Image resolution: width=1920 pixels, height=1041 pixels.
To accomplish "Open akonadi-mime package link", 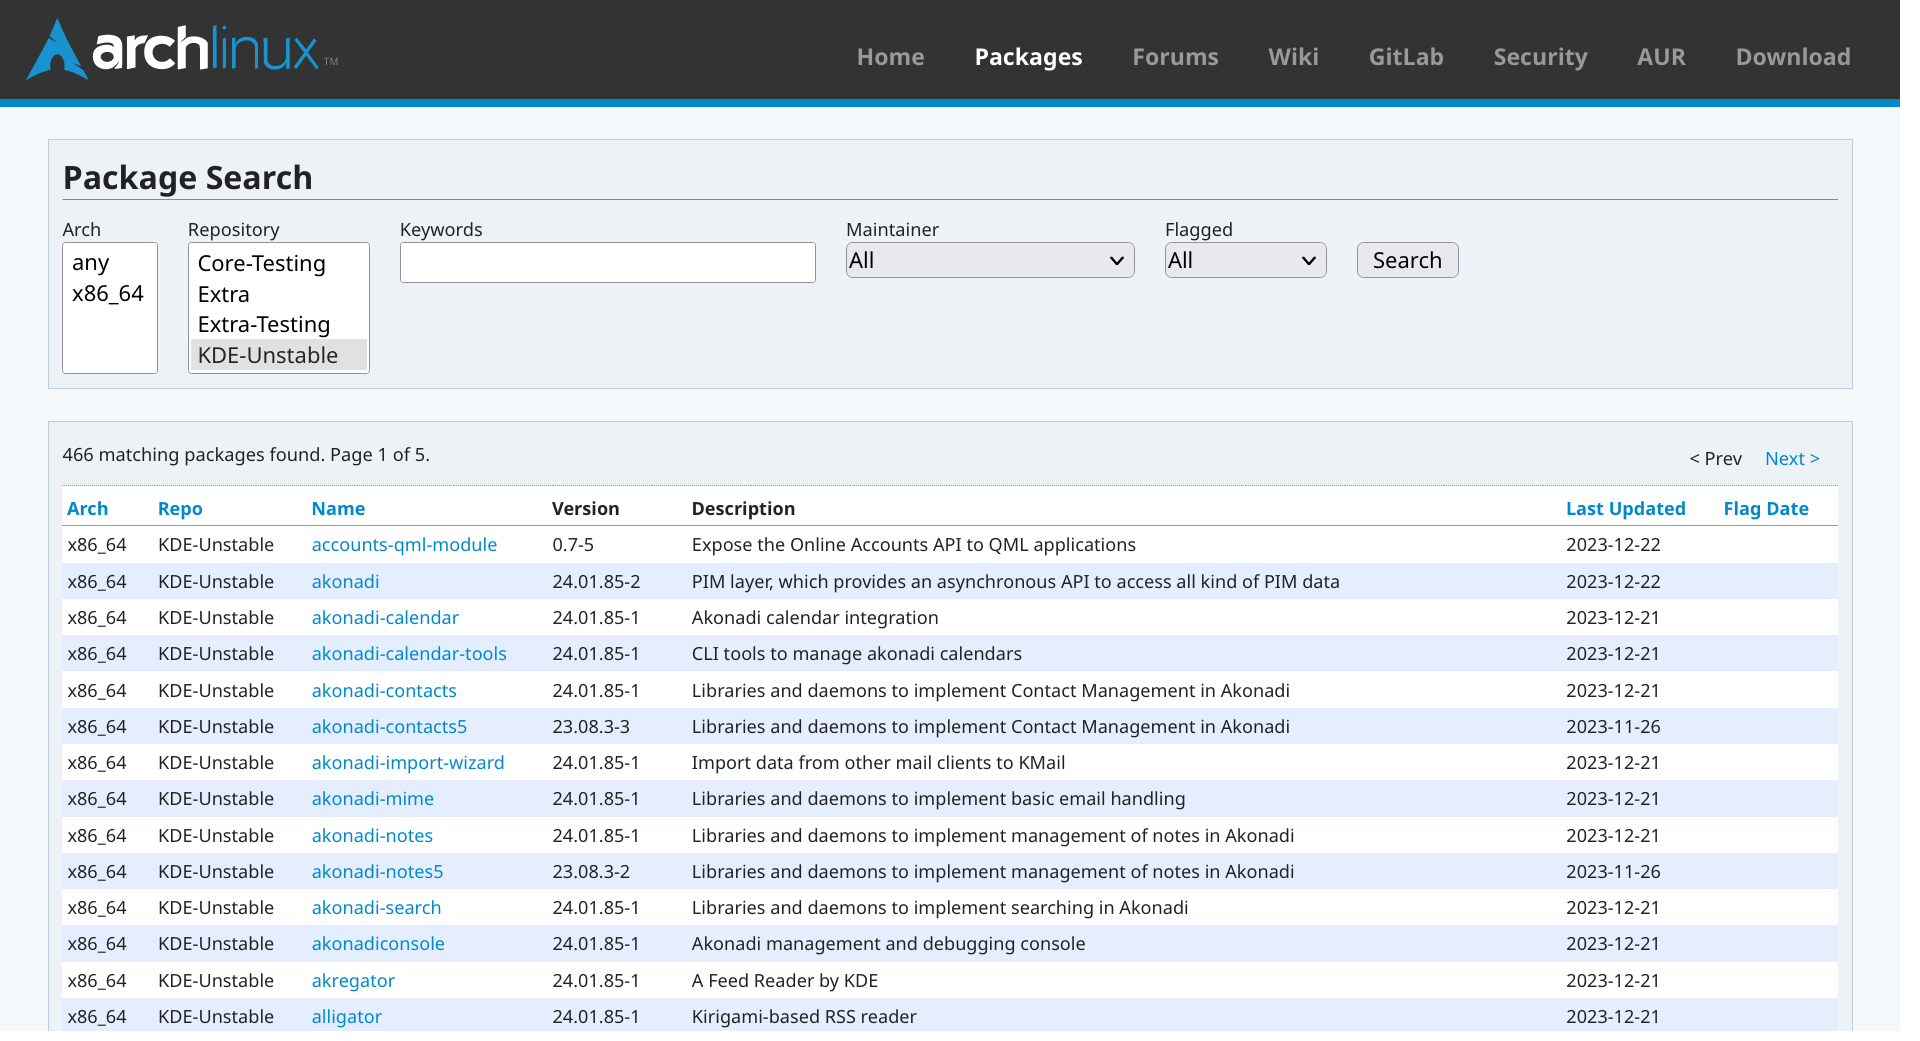I will (373, 798).
